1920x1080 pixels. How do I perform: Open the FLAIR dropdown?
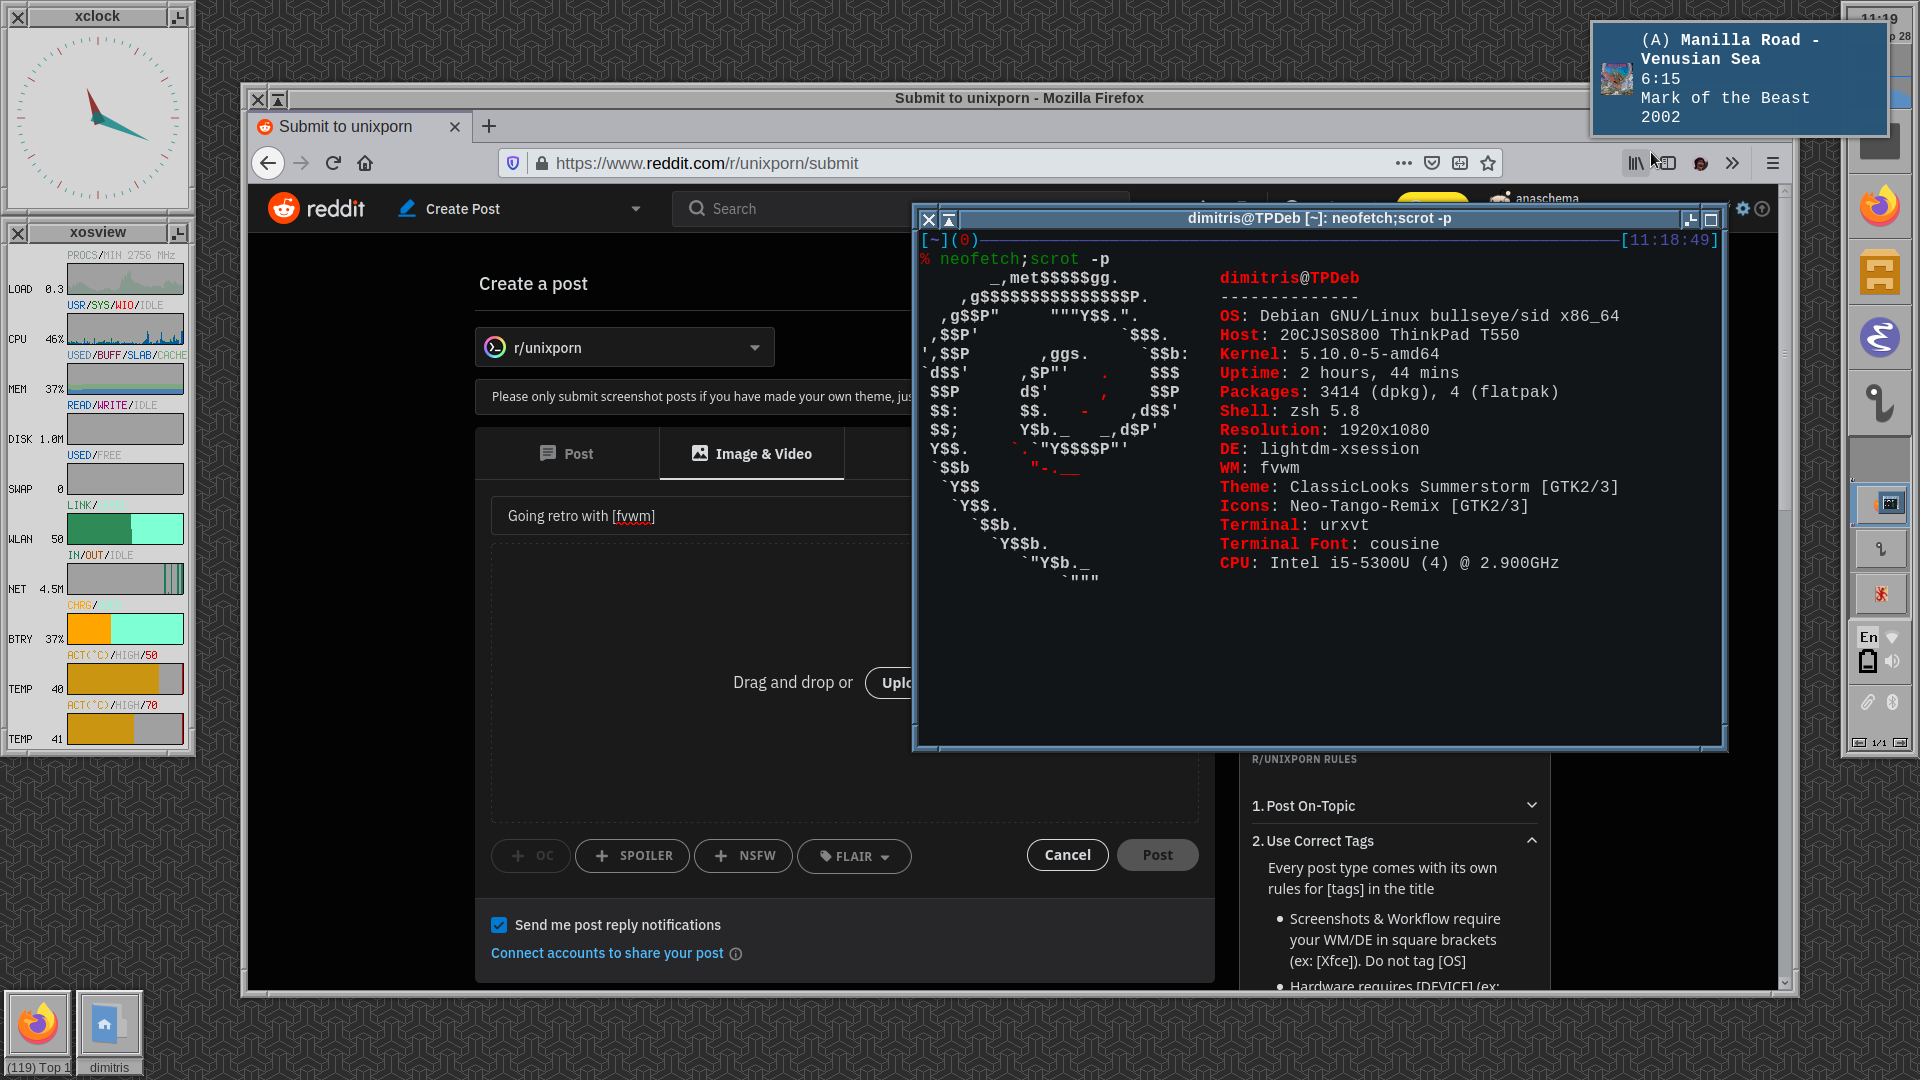tap(853, 856)
